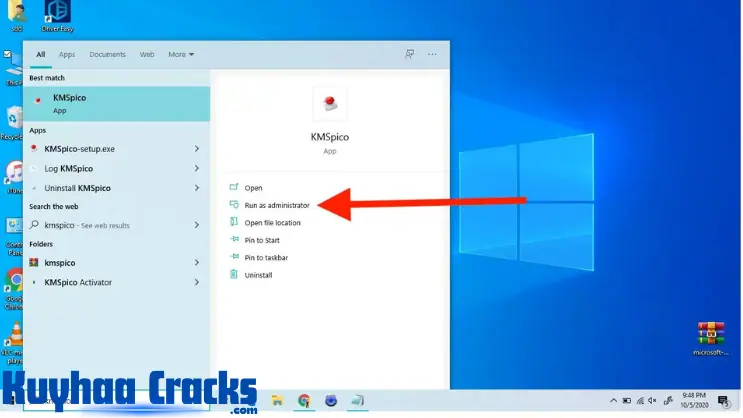Choose Open file location action
Screen dimensions: 743x418
(x=272, y=223)
